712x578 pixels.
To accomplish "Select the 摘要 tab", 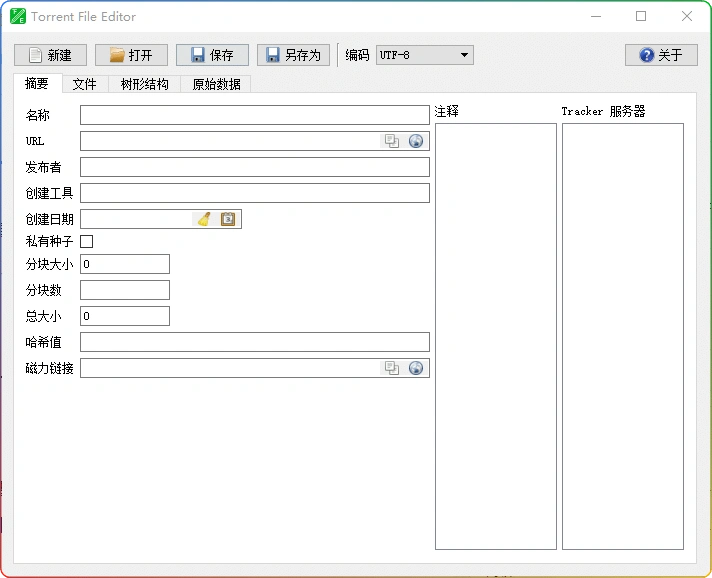I will tap(37, 84).
